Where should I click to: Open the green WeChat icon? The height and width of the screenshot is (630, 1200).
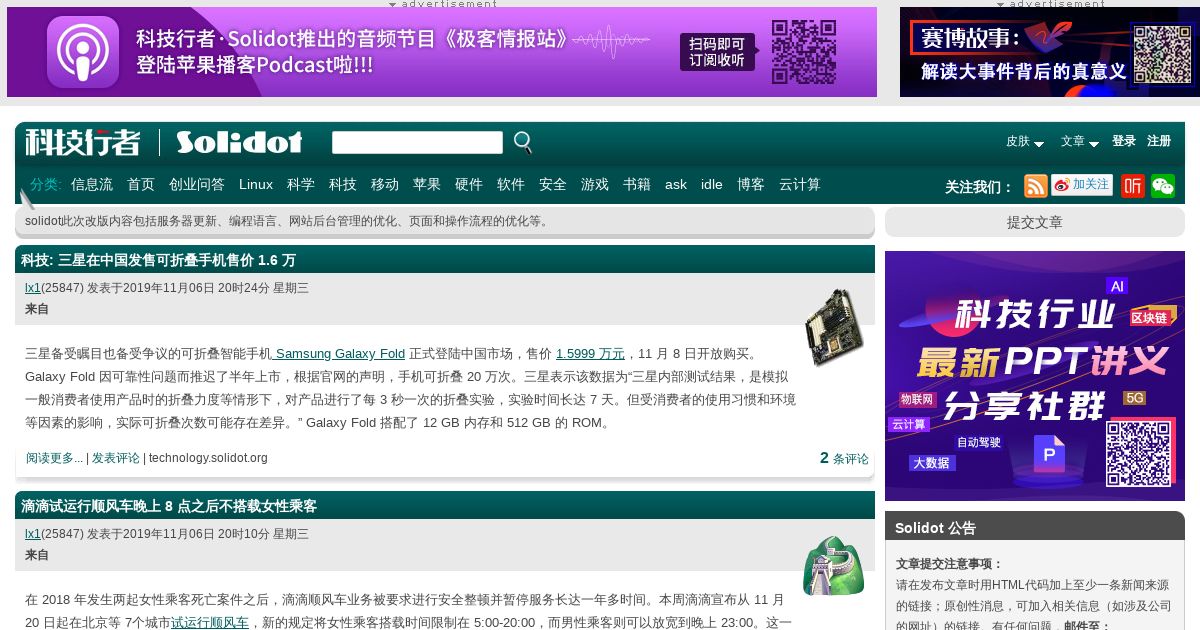(x=1163, y=186)
